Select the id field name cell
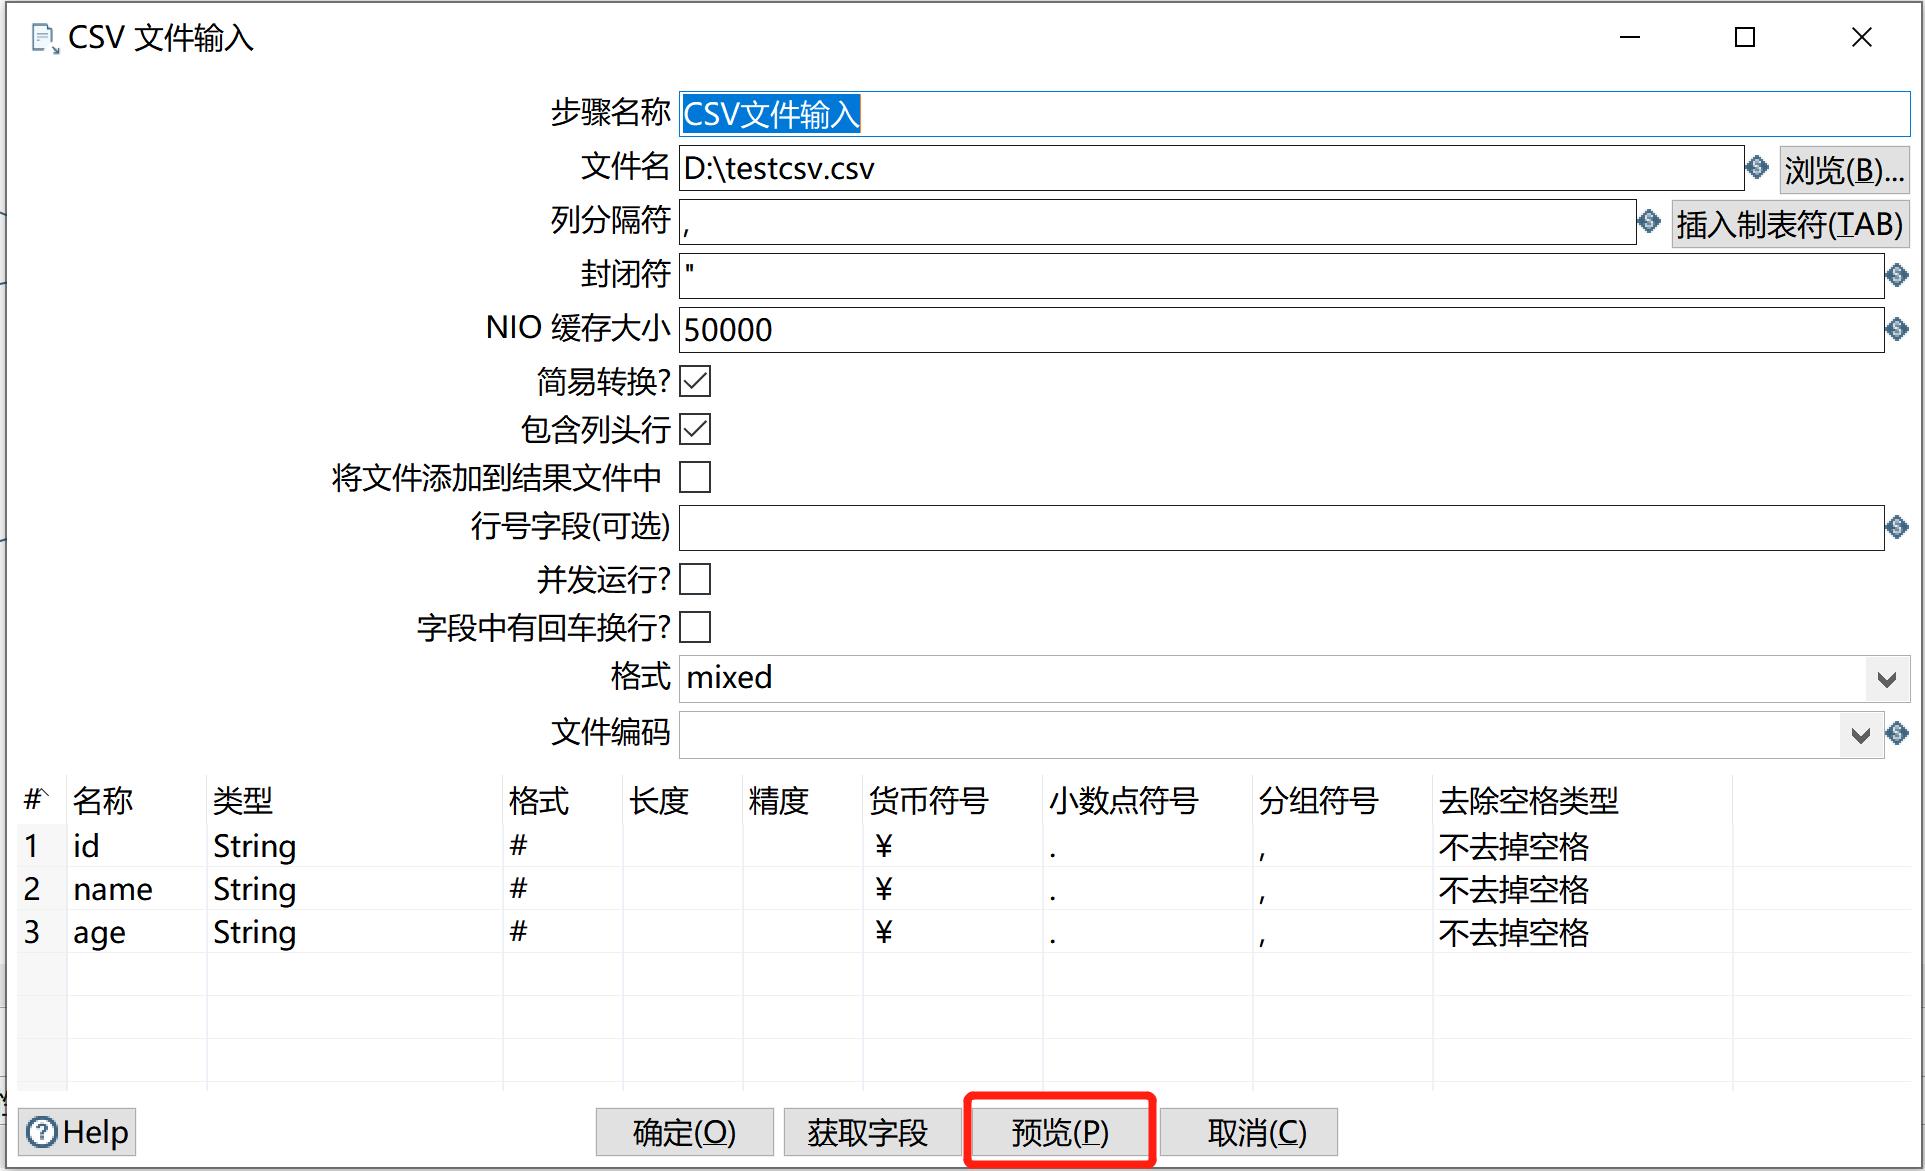Image resolution: width=1925 pixels, height=1171 pixels. click(136, 846)
